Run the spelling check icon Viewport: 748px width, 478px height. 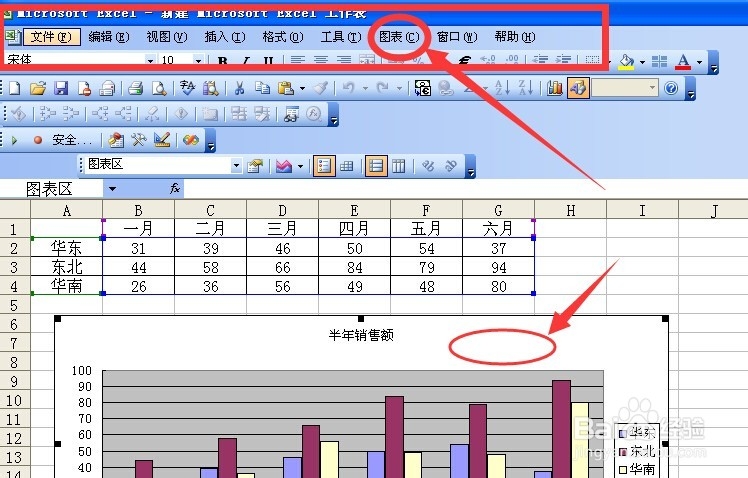(187, 88)
